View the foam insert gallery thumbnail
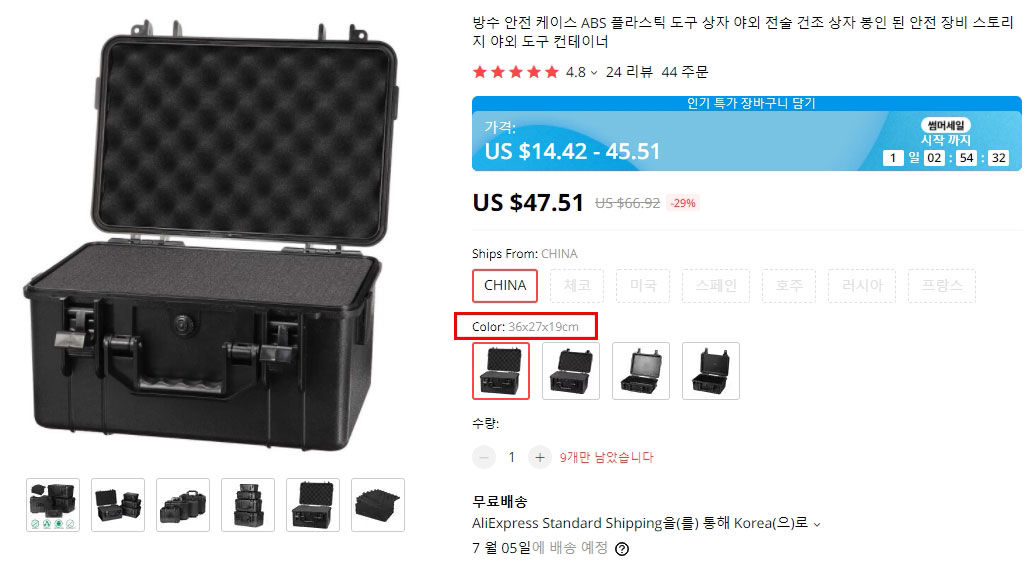The height and width of the screenshot is (564, 1033). tap(378, 505)
